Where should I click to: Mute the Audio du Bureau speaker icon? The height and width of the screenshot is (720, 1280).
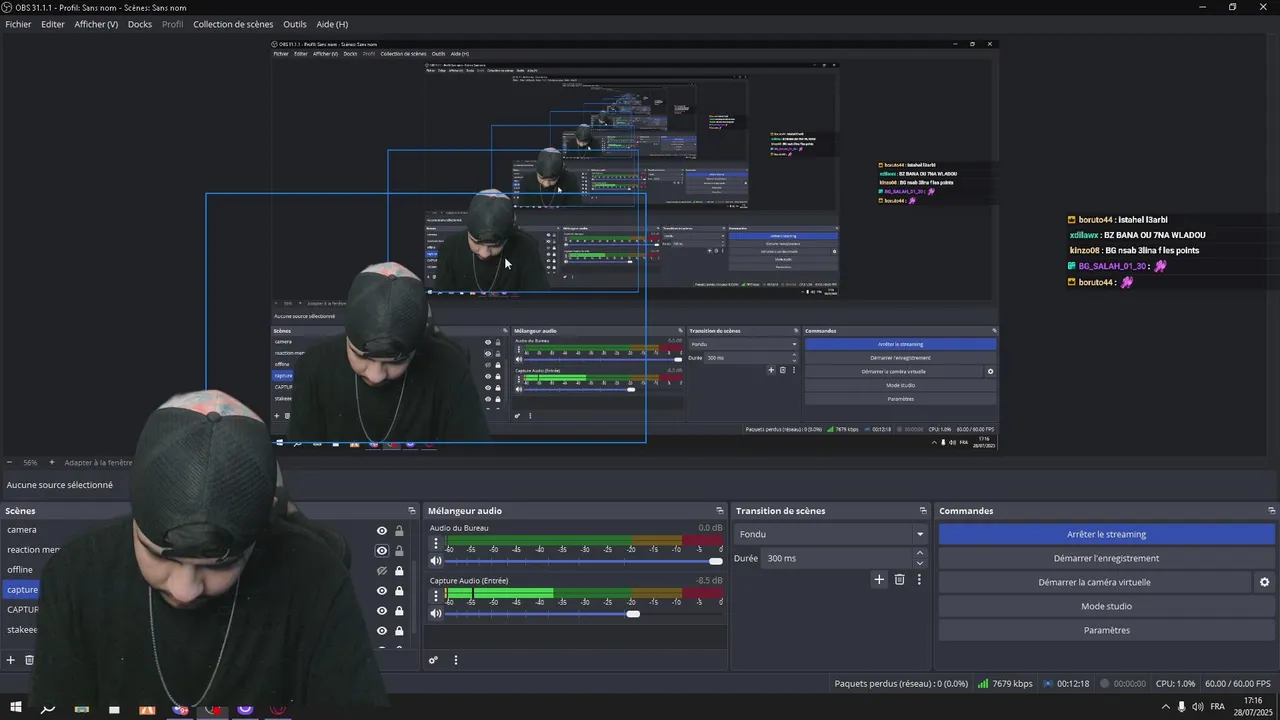point(436,561)
